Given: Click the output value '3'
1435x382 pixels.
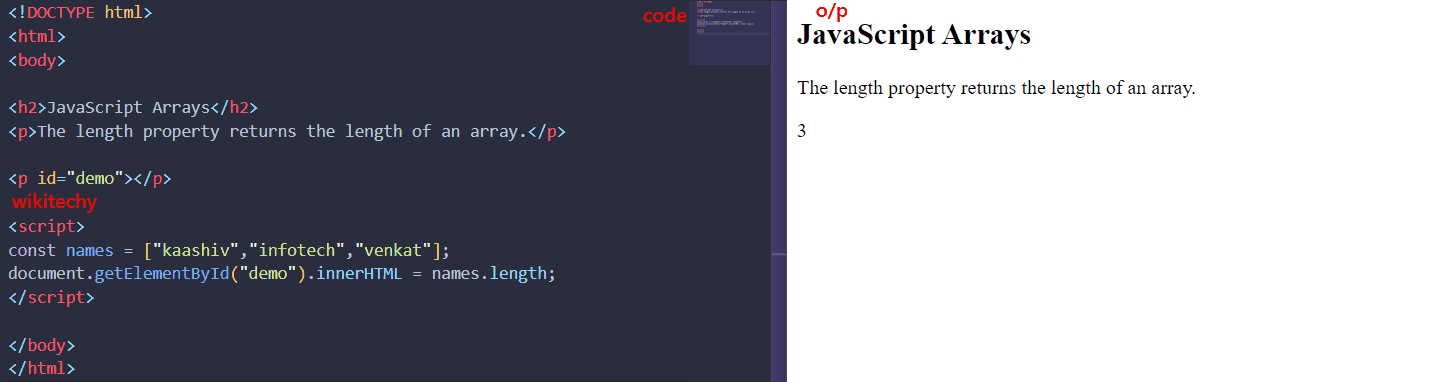Looking at the screenshot, I should [x=802, y=130].
